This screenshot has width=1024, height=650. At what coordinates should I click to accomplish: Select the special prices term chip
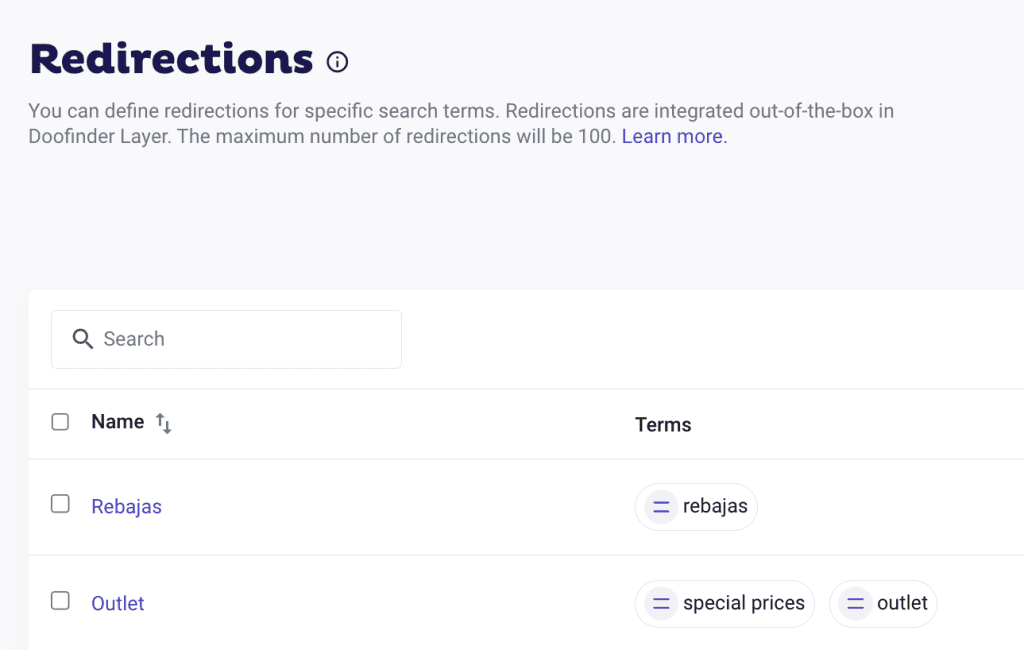coord(743,604)
